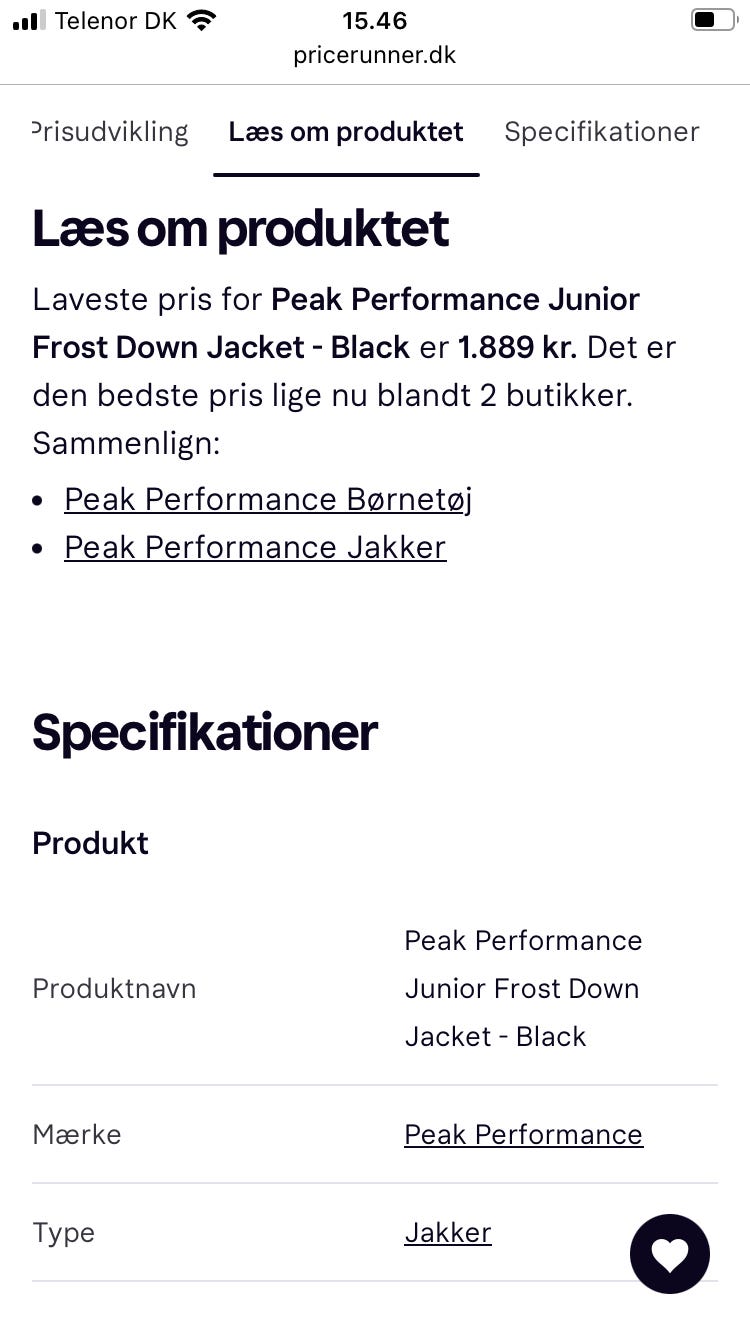Open the Specifikationer tab

(601, 132)
